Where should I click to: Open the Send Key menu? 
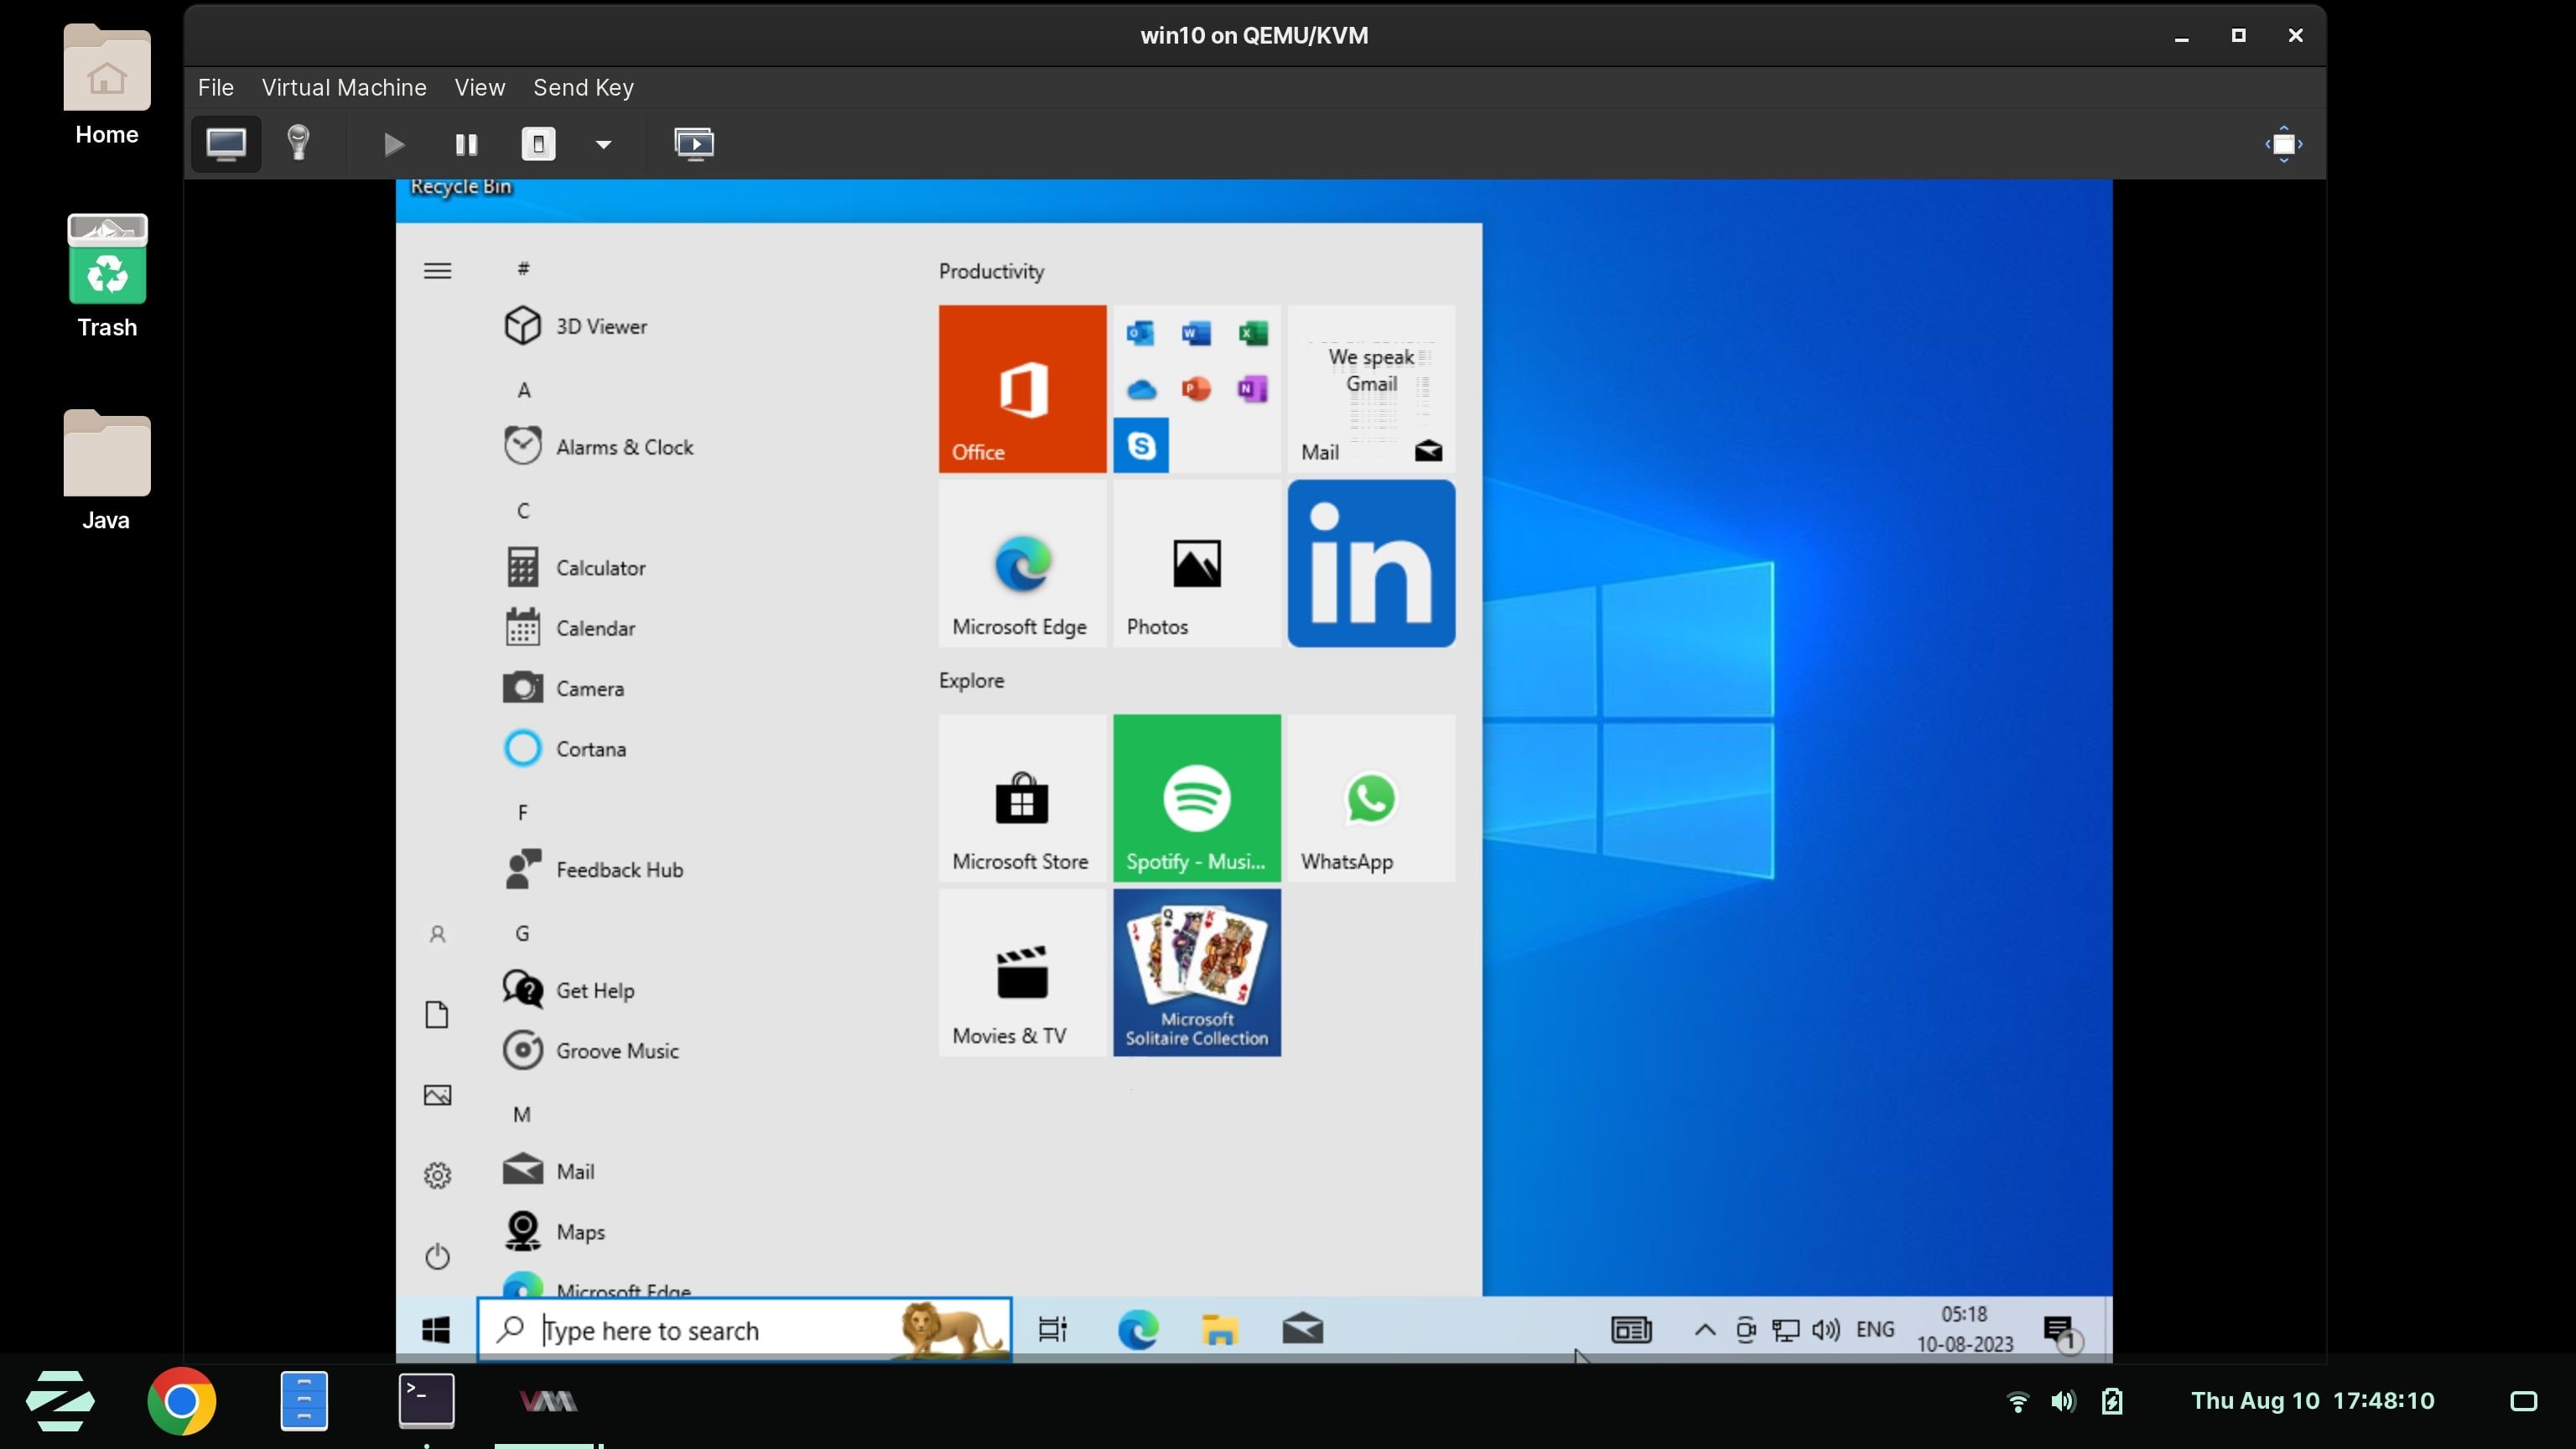click(583, 87)
